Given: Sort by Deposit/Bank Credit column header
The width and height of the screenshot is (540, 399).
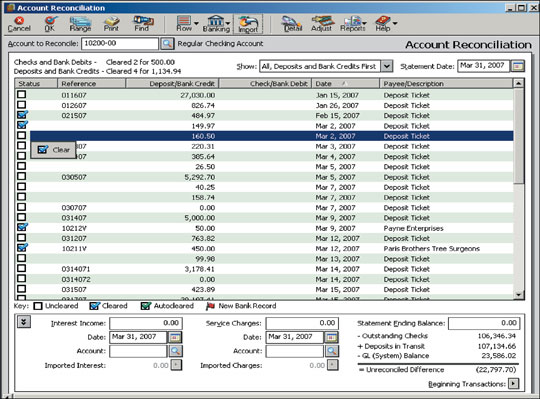Looking at the screenshot, I should (172, 83).
